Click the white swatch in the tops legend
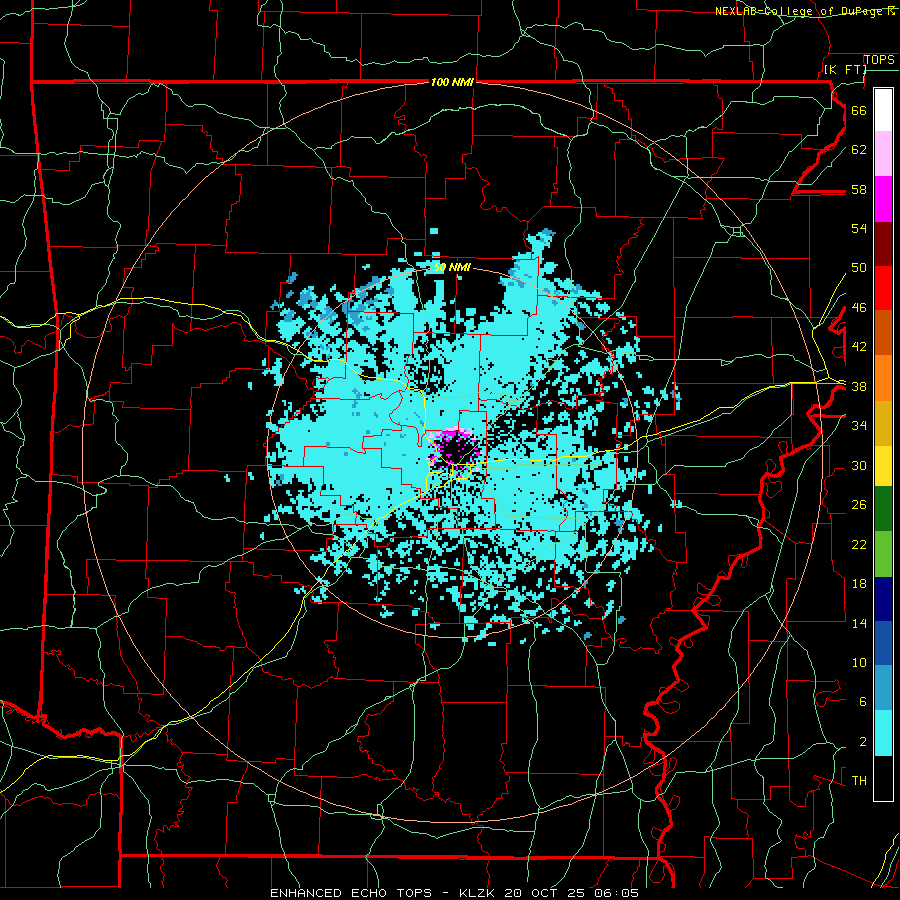The width and height of the screenshot is (900, 900). point(883,110)
